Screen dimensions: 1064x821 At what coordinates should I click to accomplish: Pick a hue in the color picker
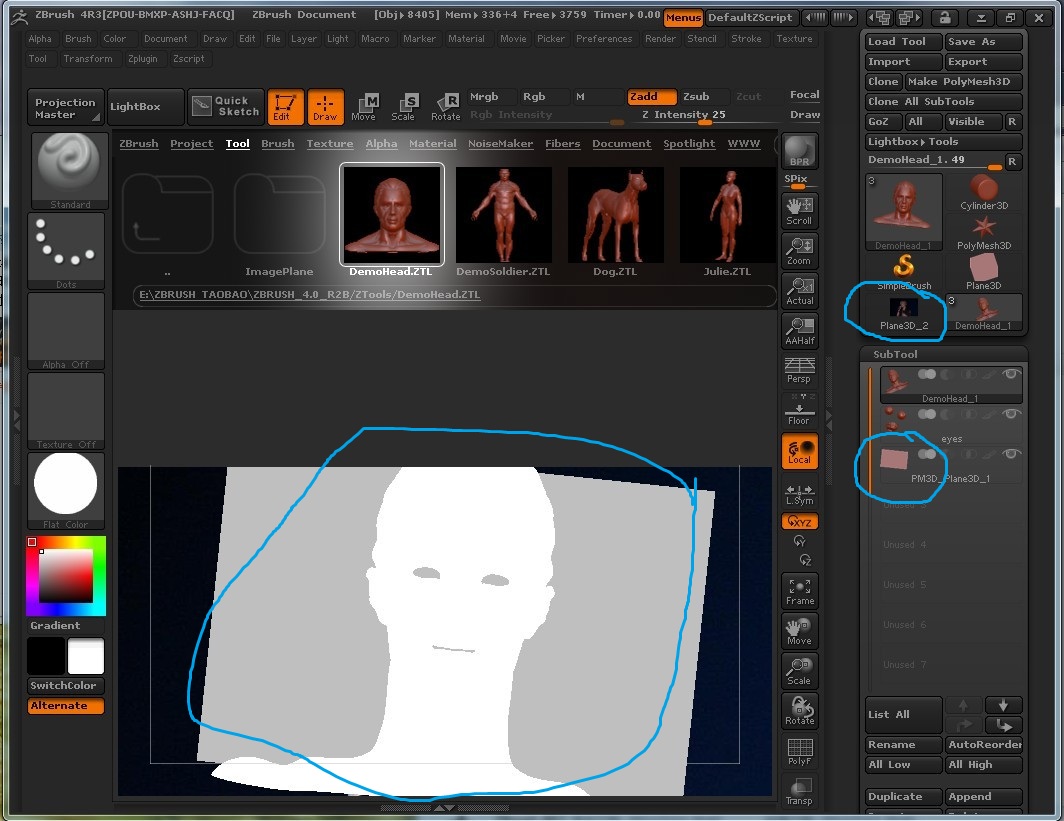pos(66,576)
